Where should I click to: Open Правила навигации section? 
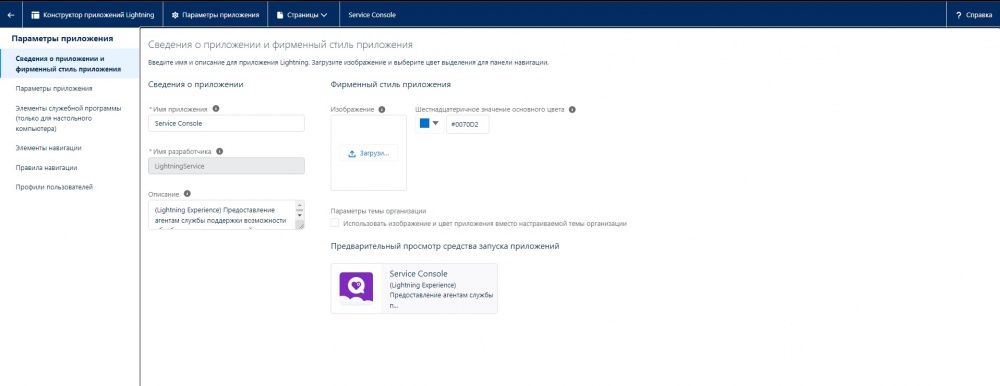(x=47, y=168)
